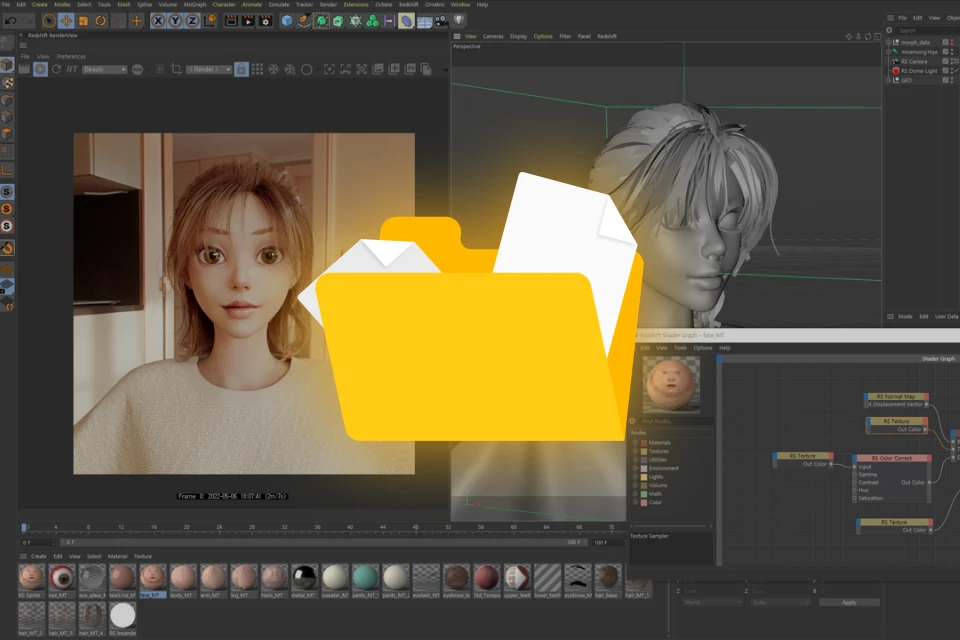Viewport: 960px width, 640px height.
Task: Click the Undo arrow in the top toolbar
Action: pos(10,21)
